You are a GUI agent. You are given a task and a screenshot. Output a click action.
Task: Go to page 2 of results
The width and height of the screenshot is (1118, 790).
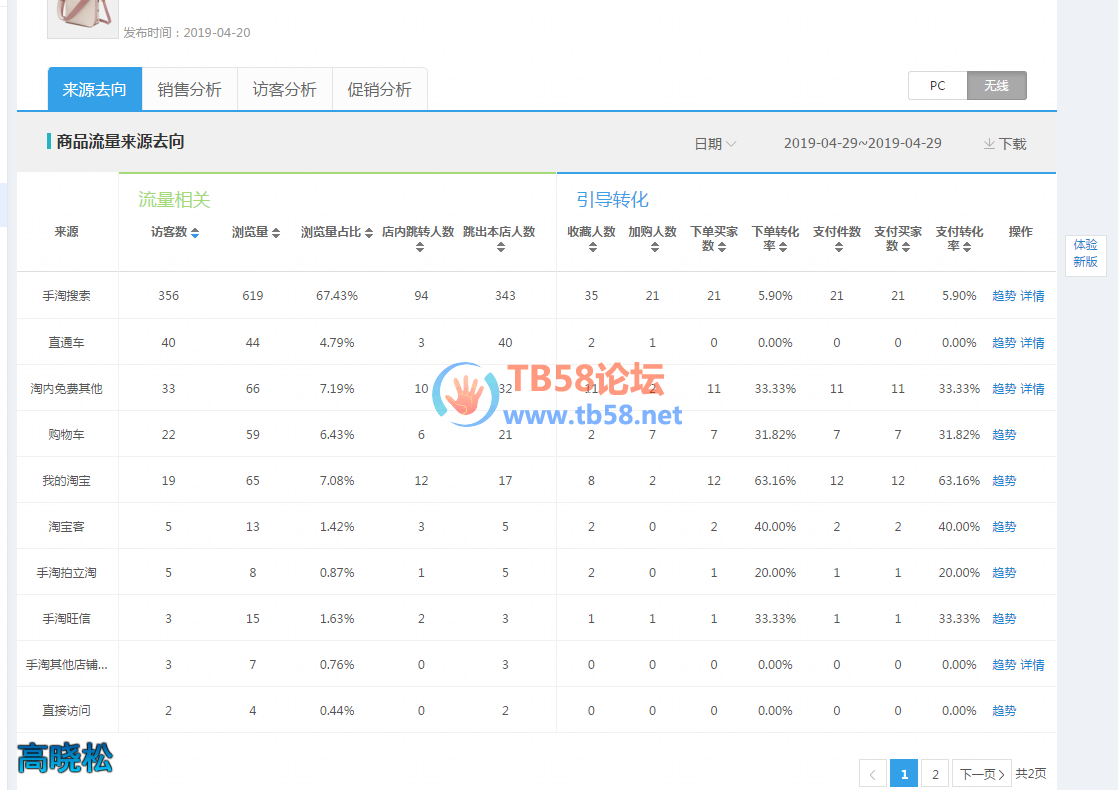click(934, 774)
